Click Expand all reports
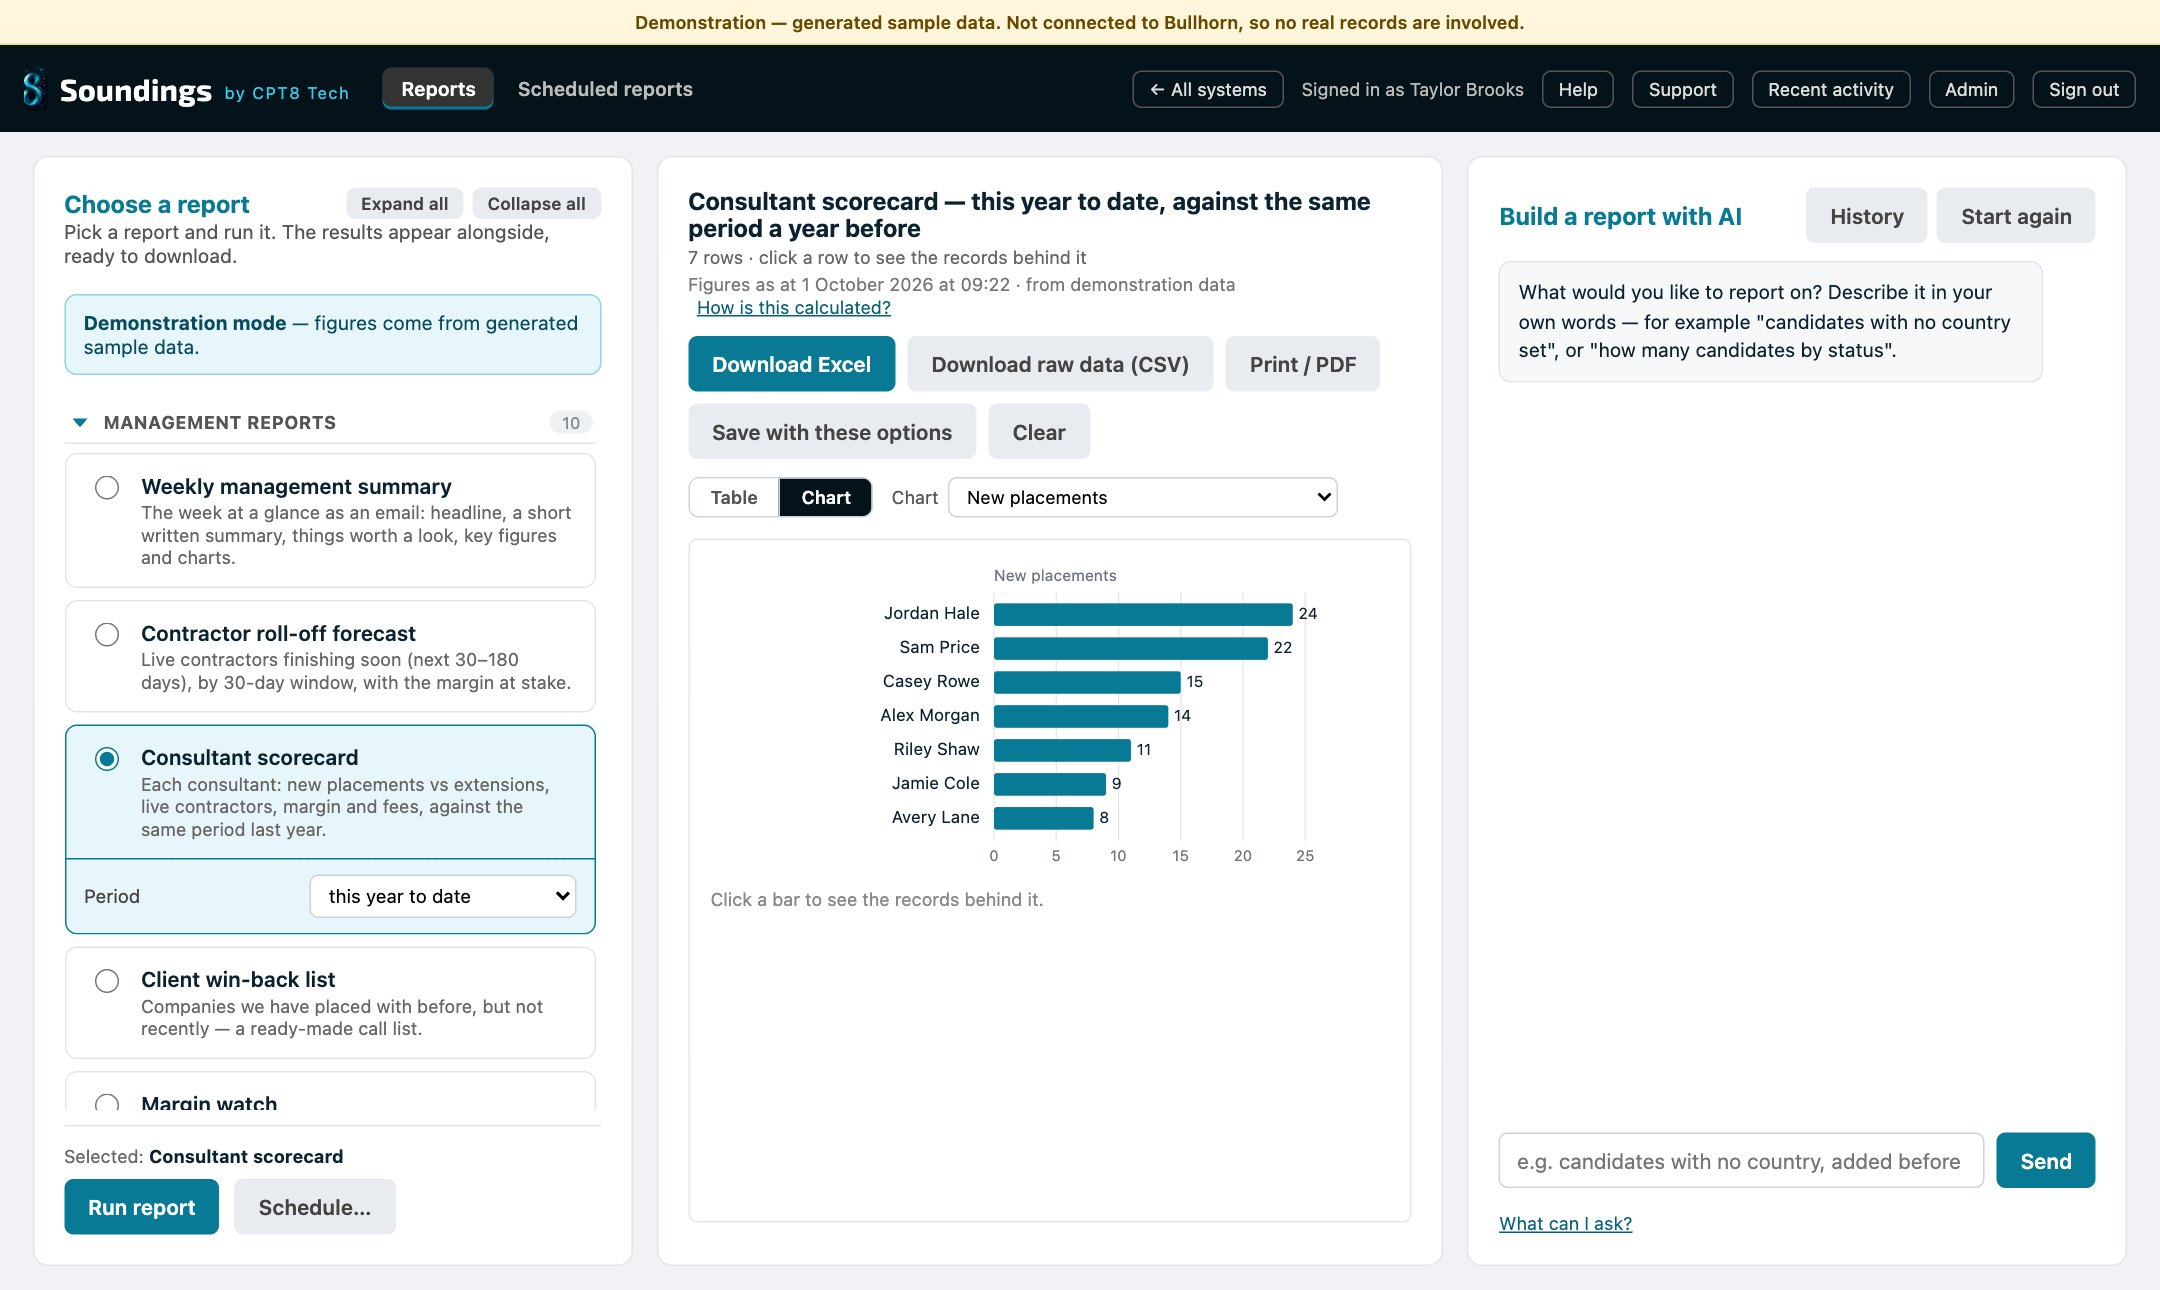 tap(405, 203)
